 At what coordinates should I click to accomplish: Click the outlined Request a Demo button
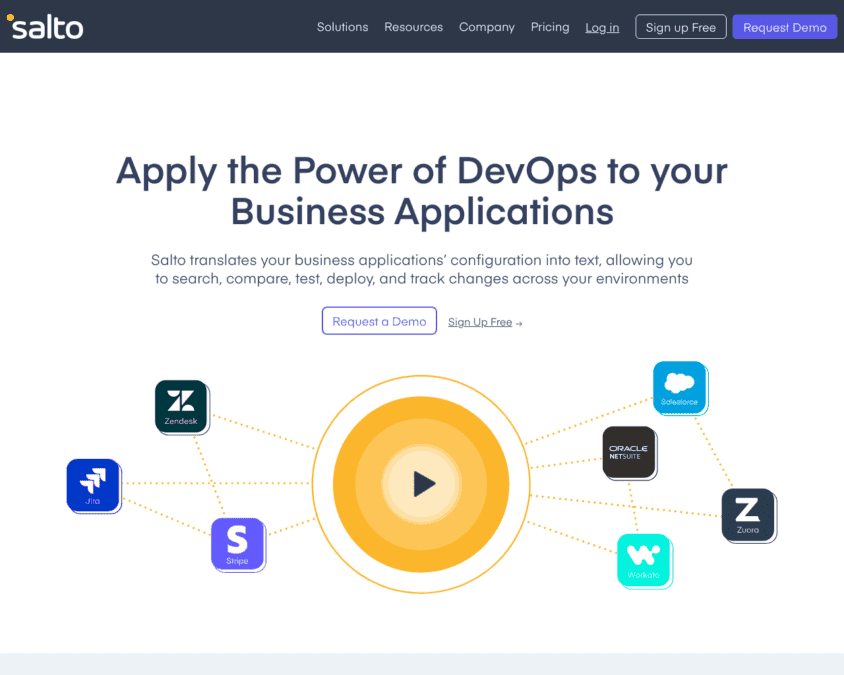click(x=379, y=321)
